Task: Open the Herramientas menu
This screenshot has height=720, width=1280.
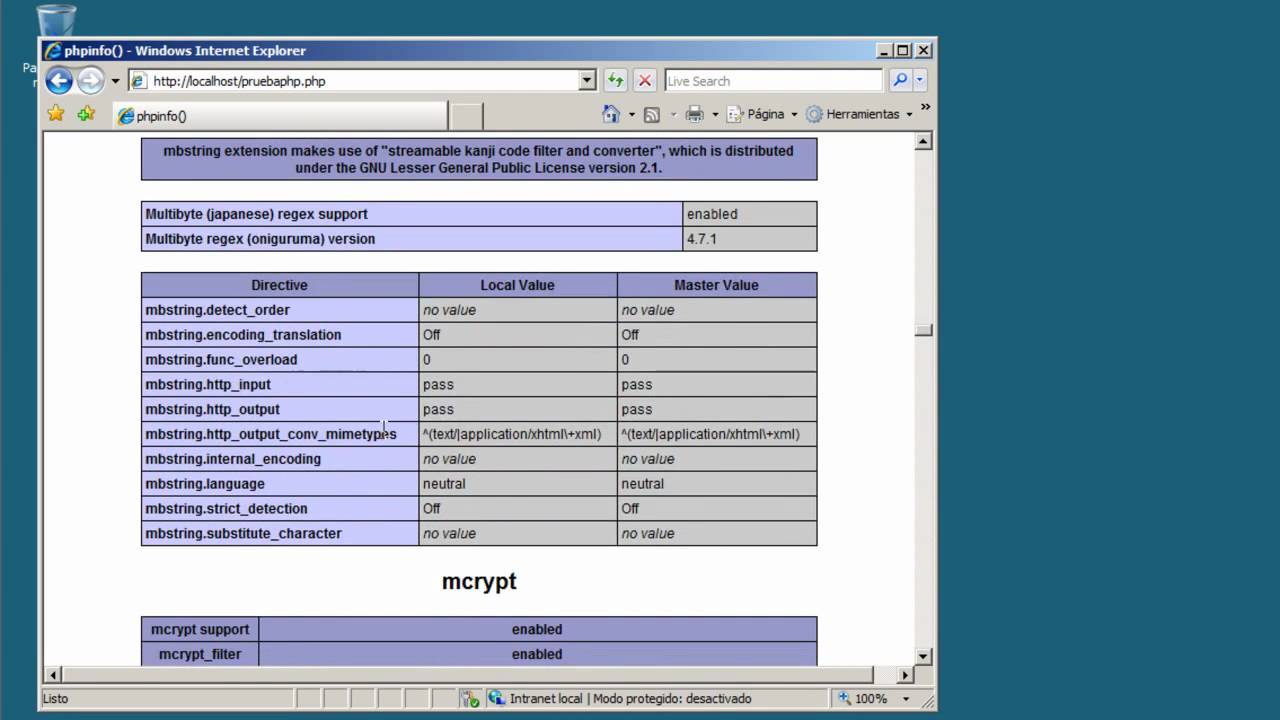Action: pyautogui.click(x=860, y=114)
